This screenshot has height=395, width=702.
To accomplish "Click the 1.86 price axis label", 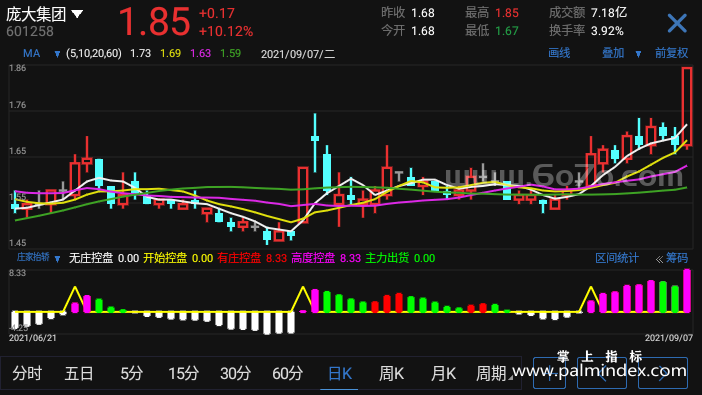I will [x=17, y=68].
